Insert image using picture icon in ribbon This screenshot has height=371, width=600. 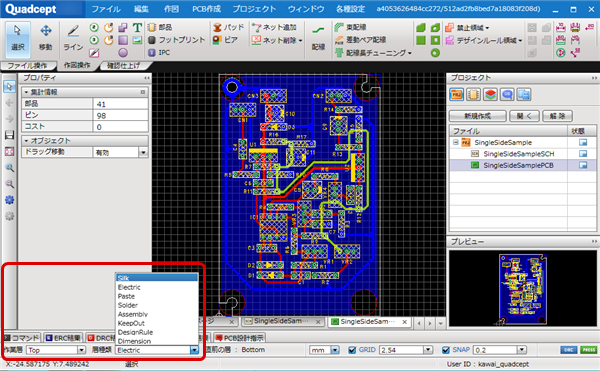click(x=137, y=40)
